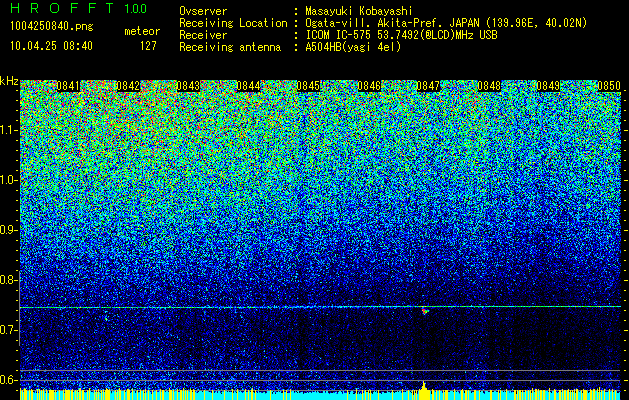Click the A504HB(yagi 4el) antenna text
This screenshot has height=400, width=629.
[353, 47]
